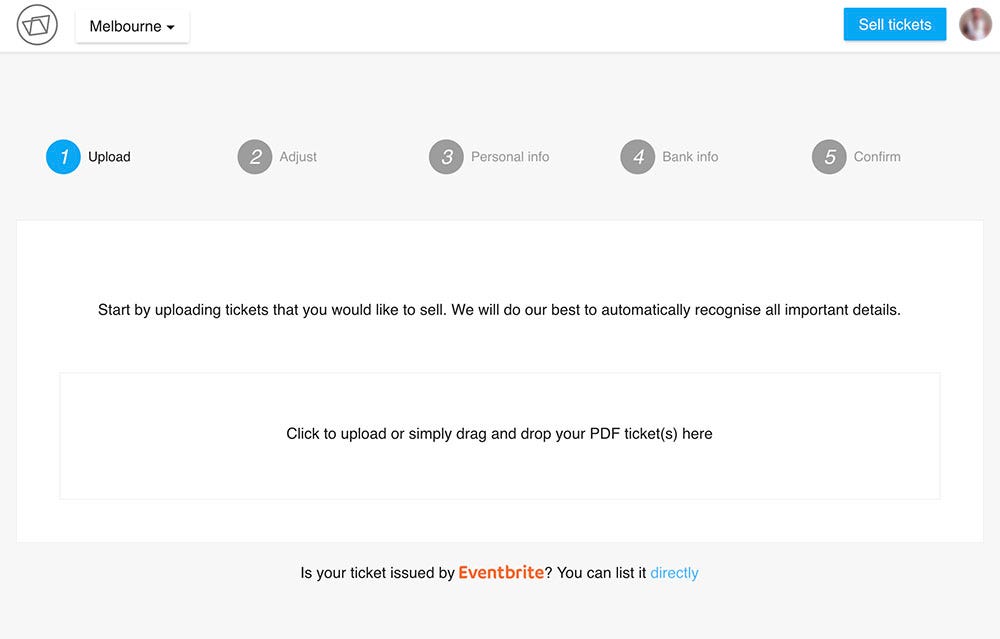Go to the Adjust step label

[x=298, y=157]
